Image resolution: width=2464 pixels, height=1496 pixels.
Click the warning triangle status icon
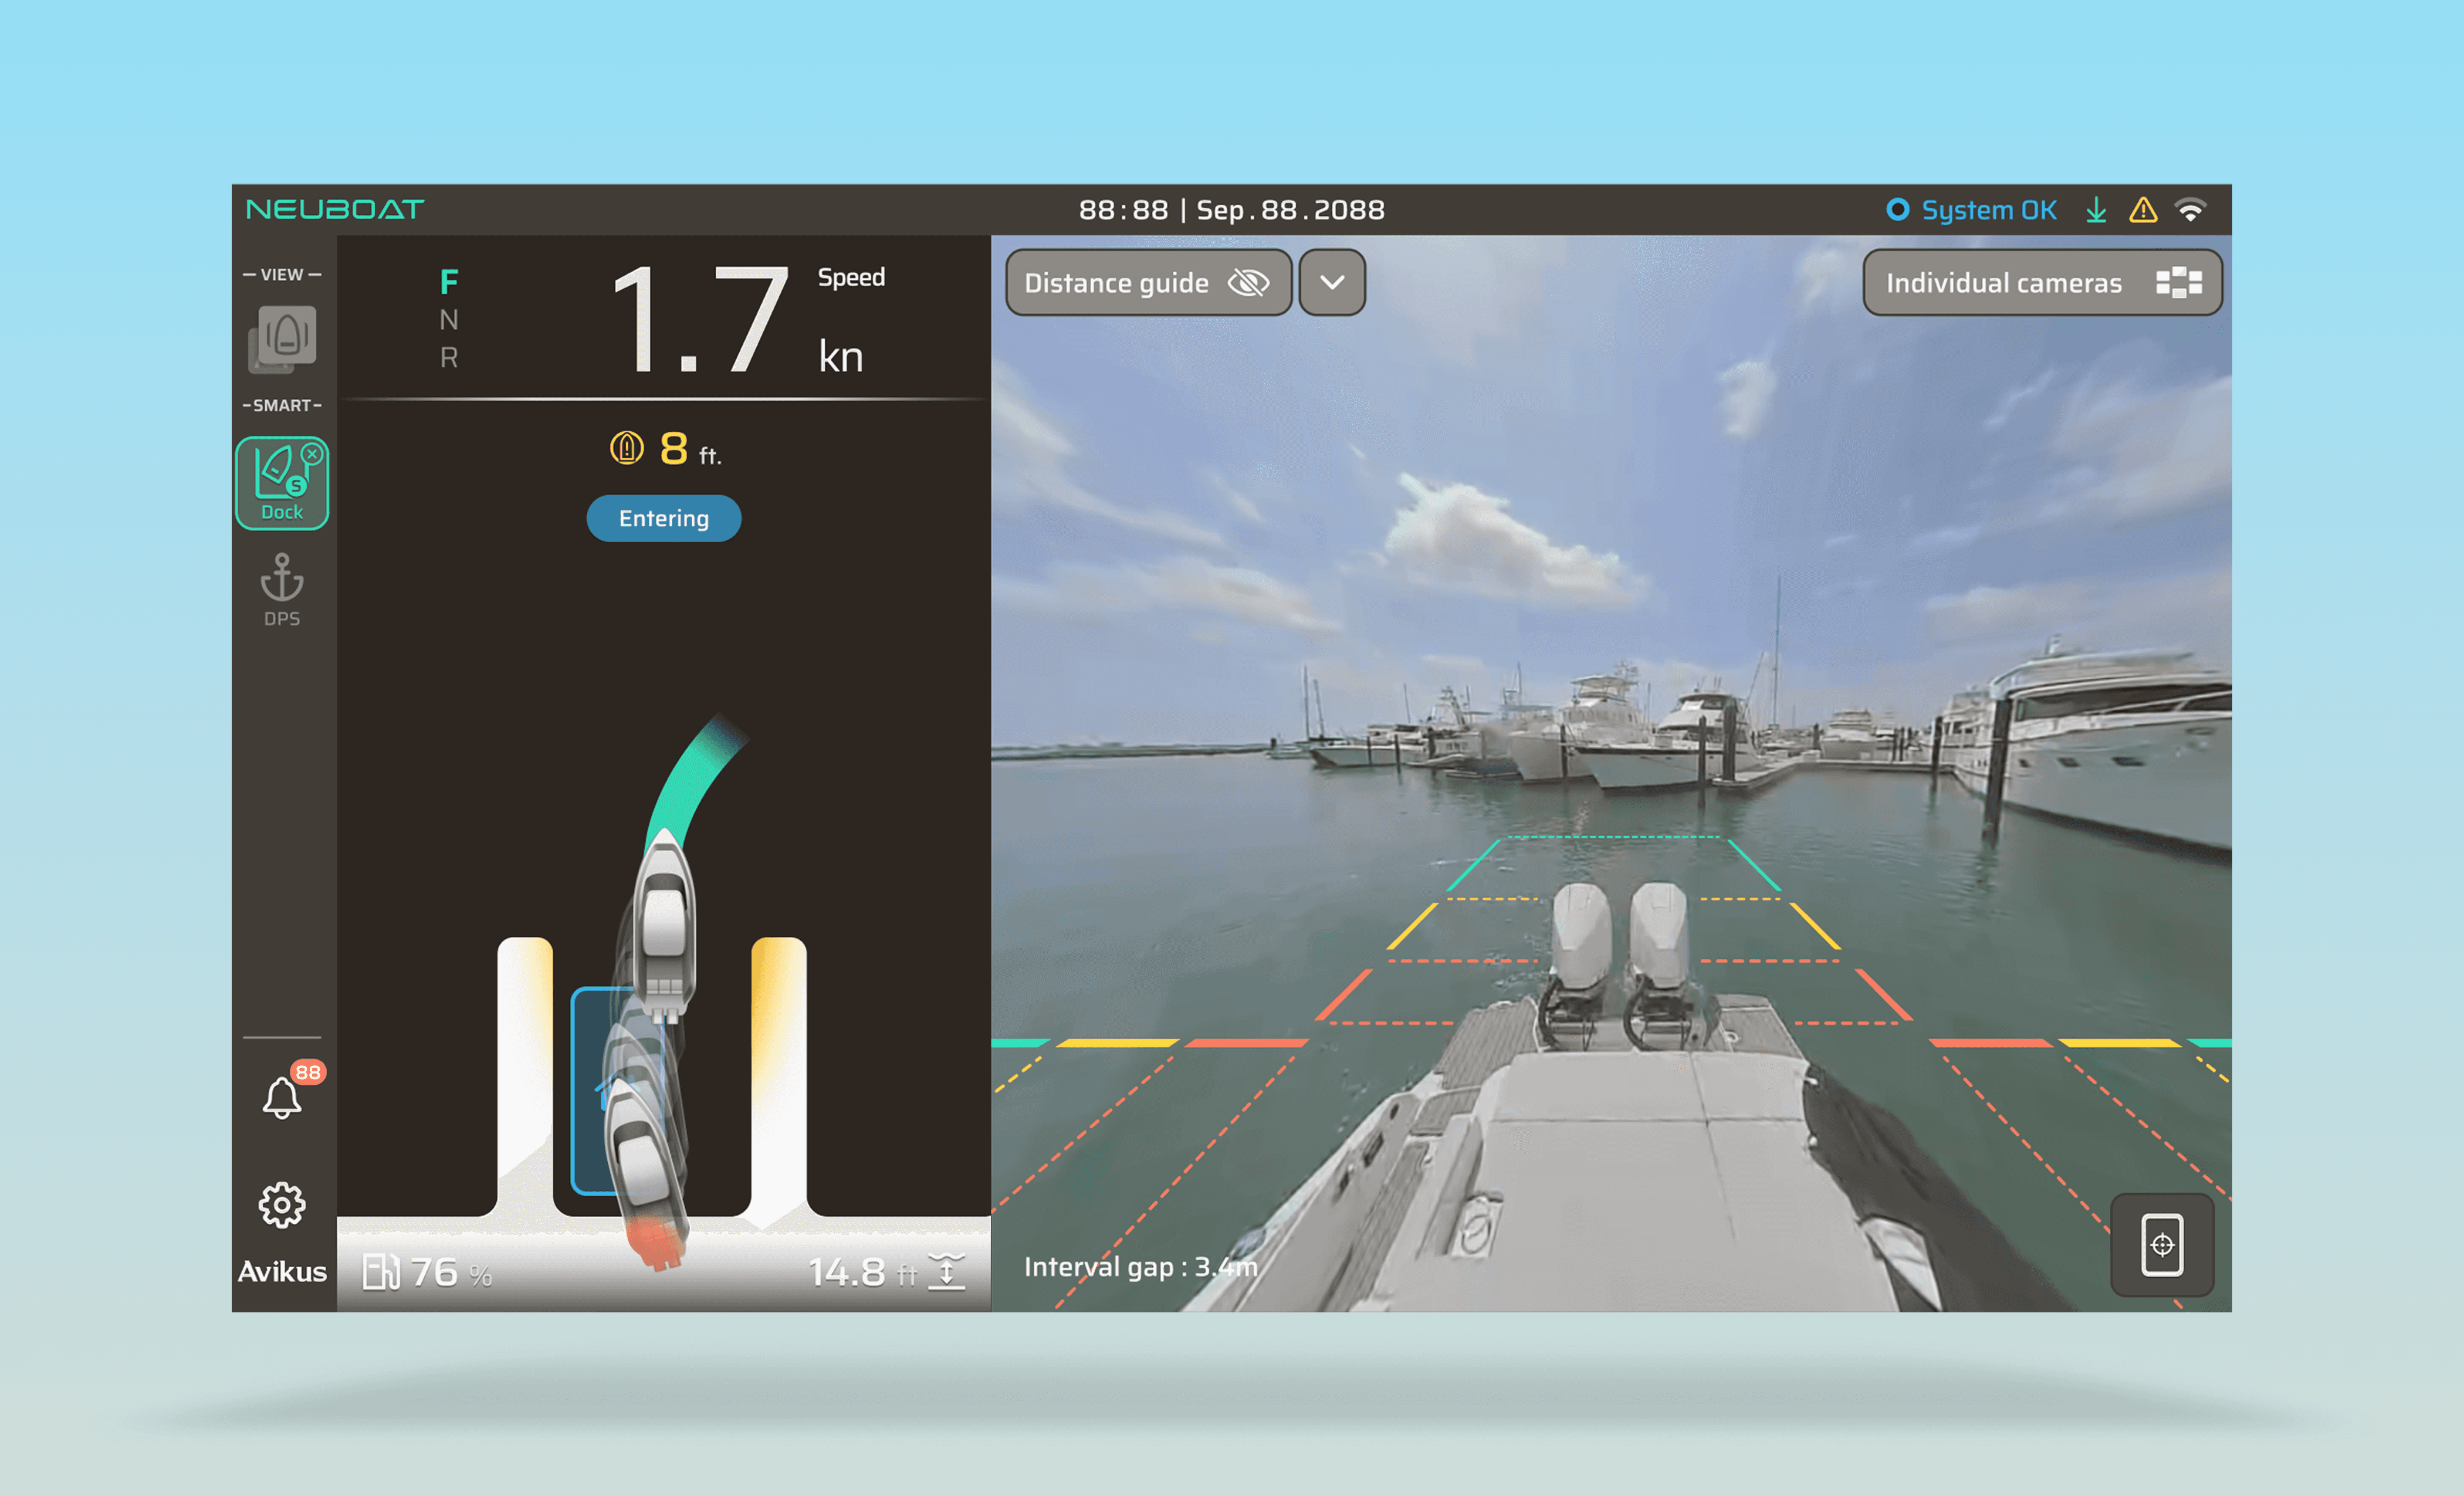pos(2142,210)
